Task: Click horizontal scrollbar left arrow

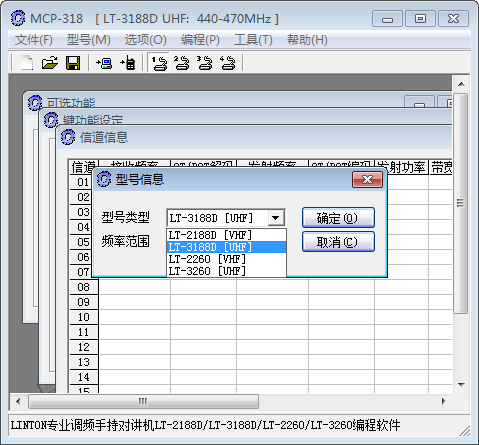Action: click(18, 401)
